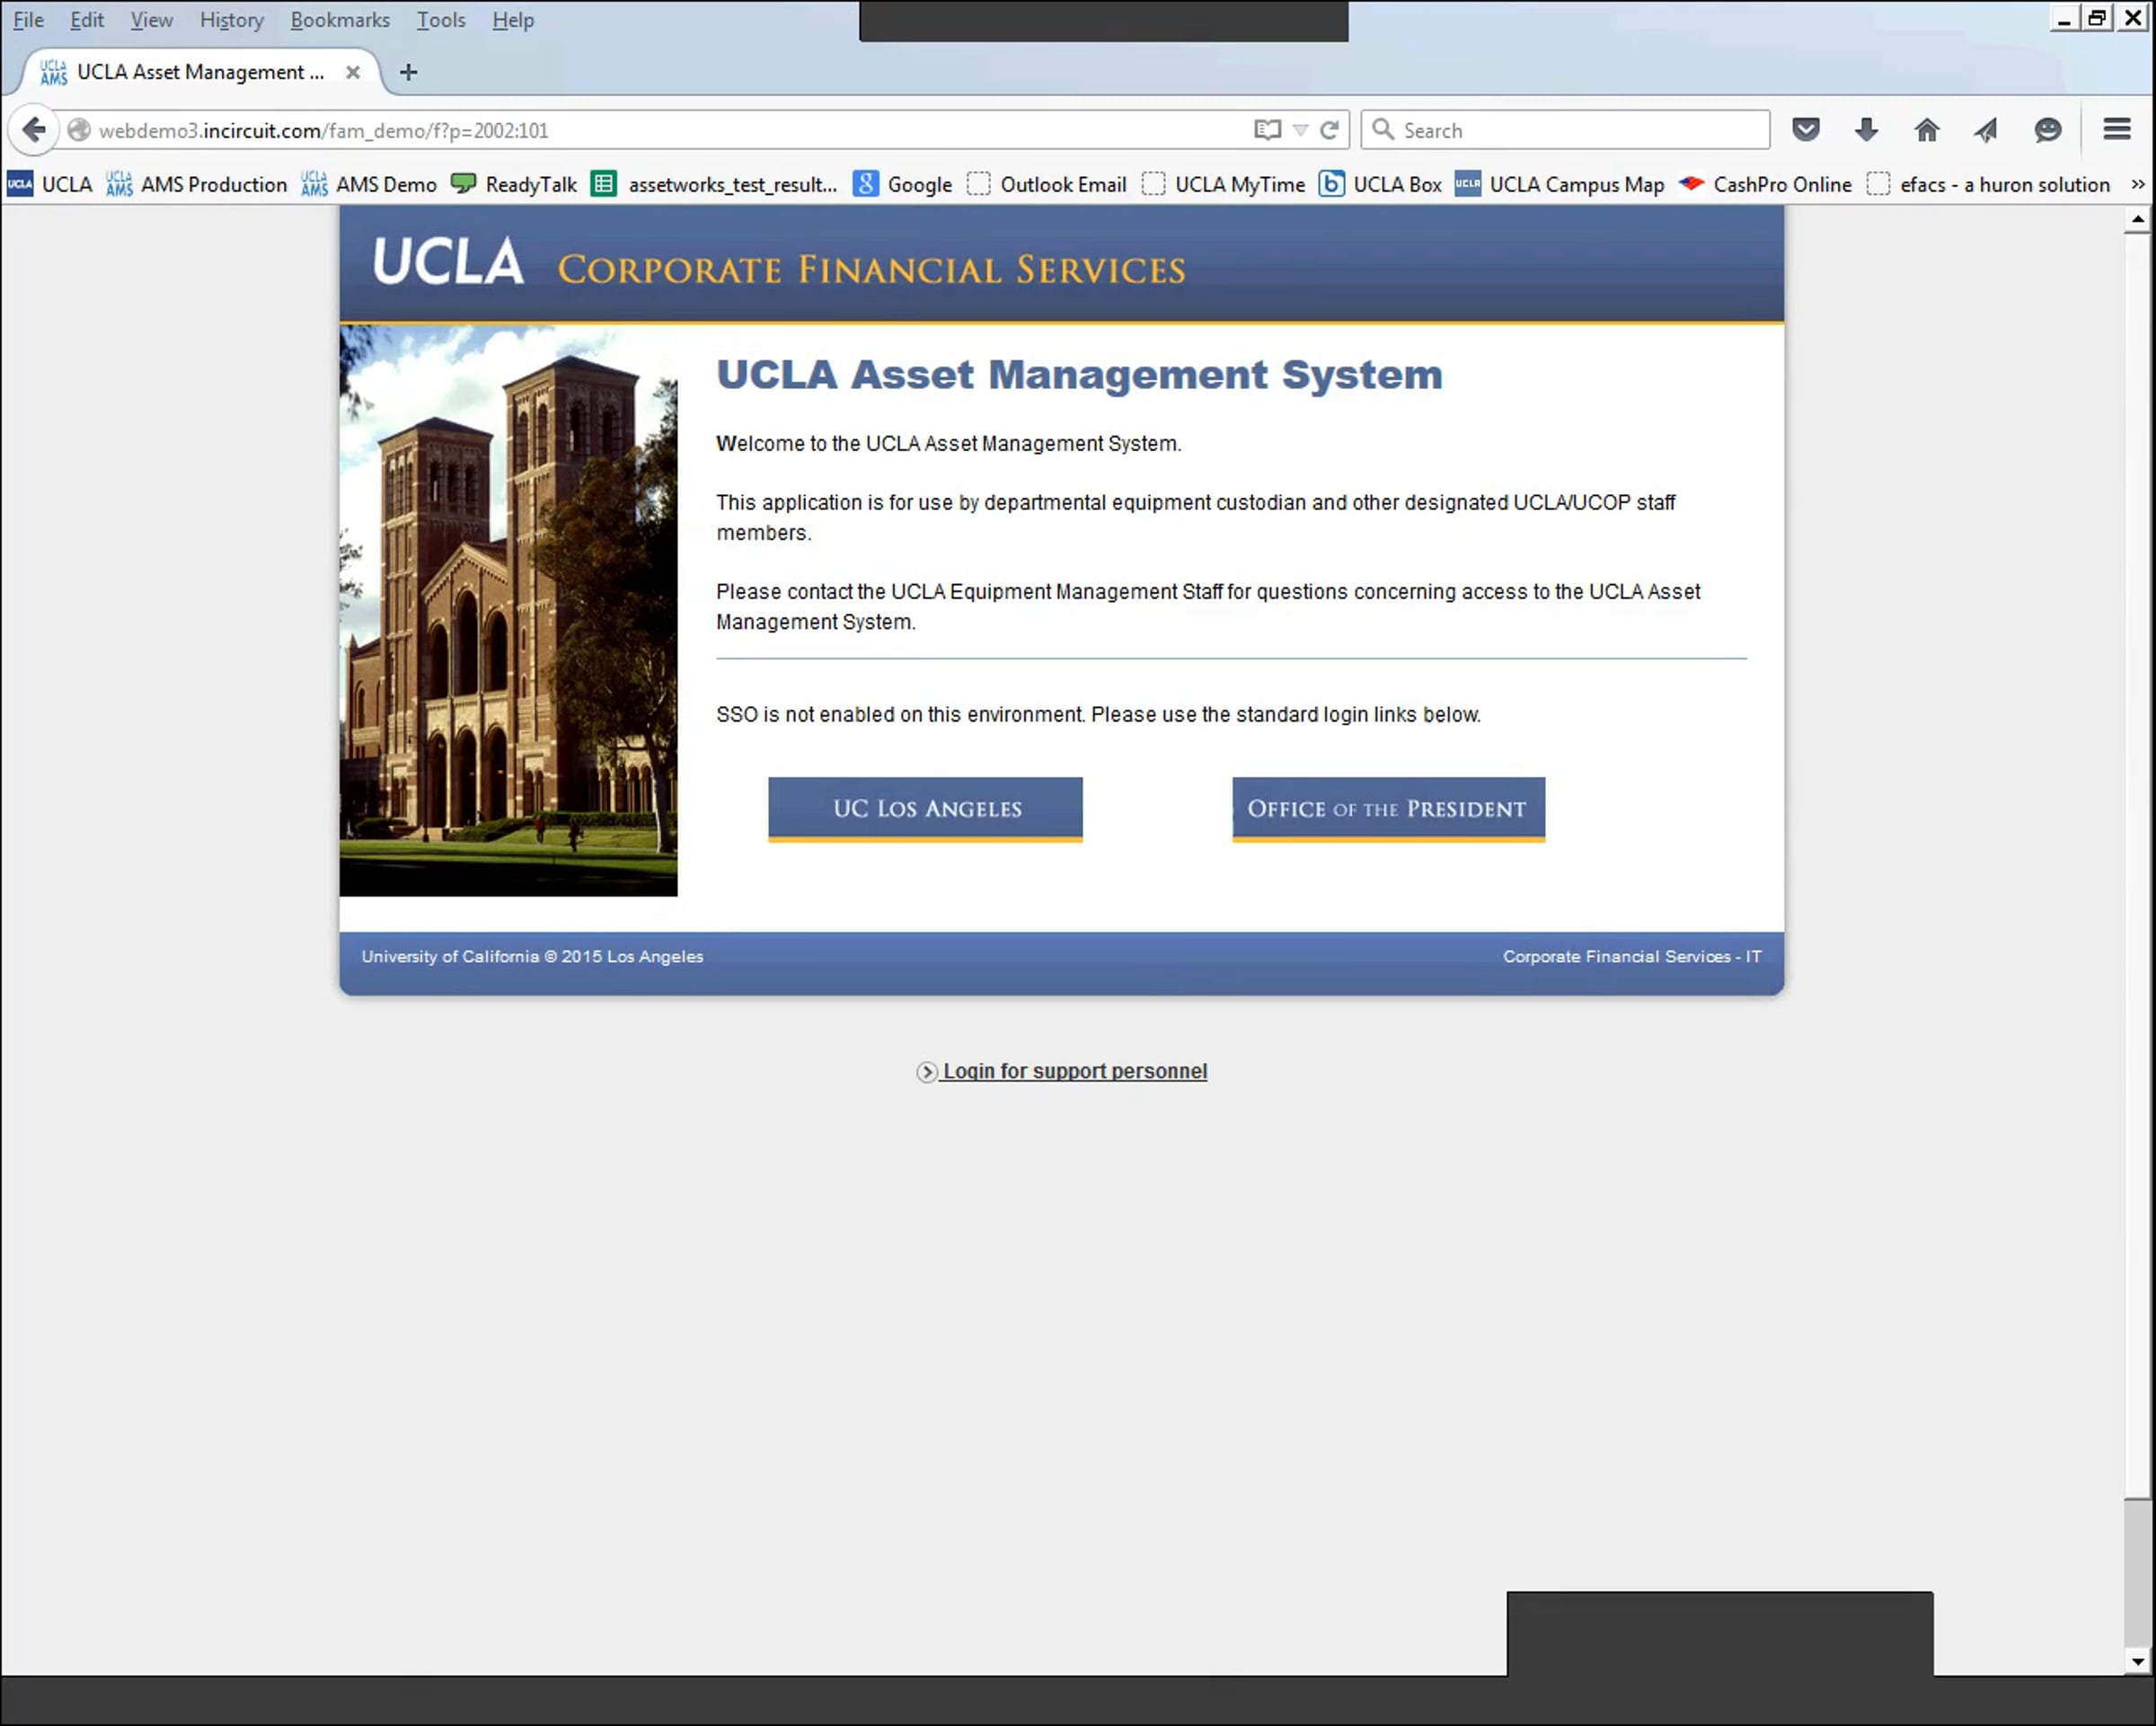Open the UCLA Campus Map bookmark
Viewport: 2156px width, 1726px height.
pos(1560,185)
